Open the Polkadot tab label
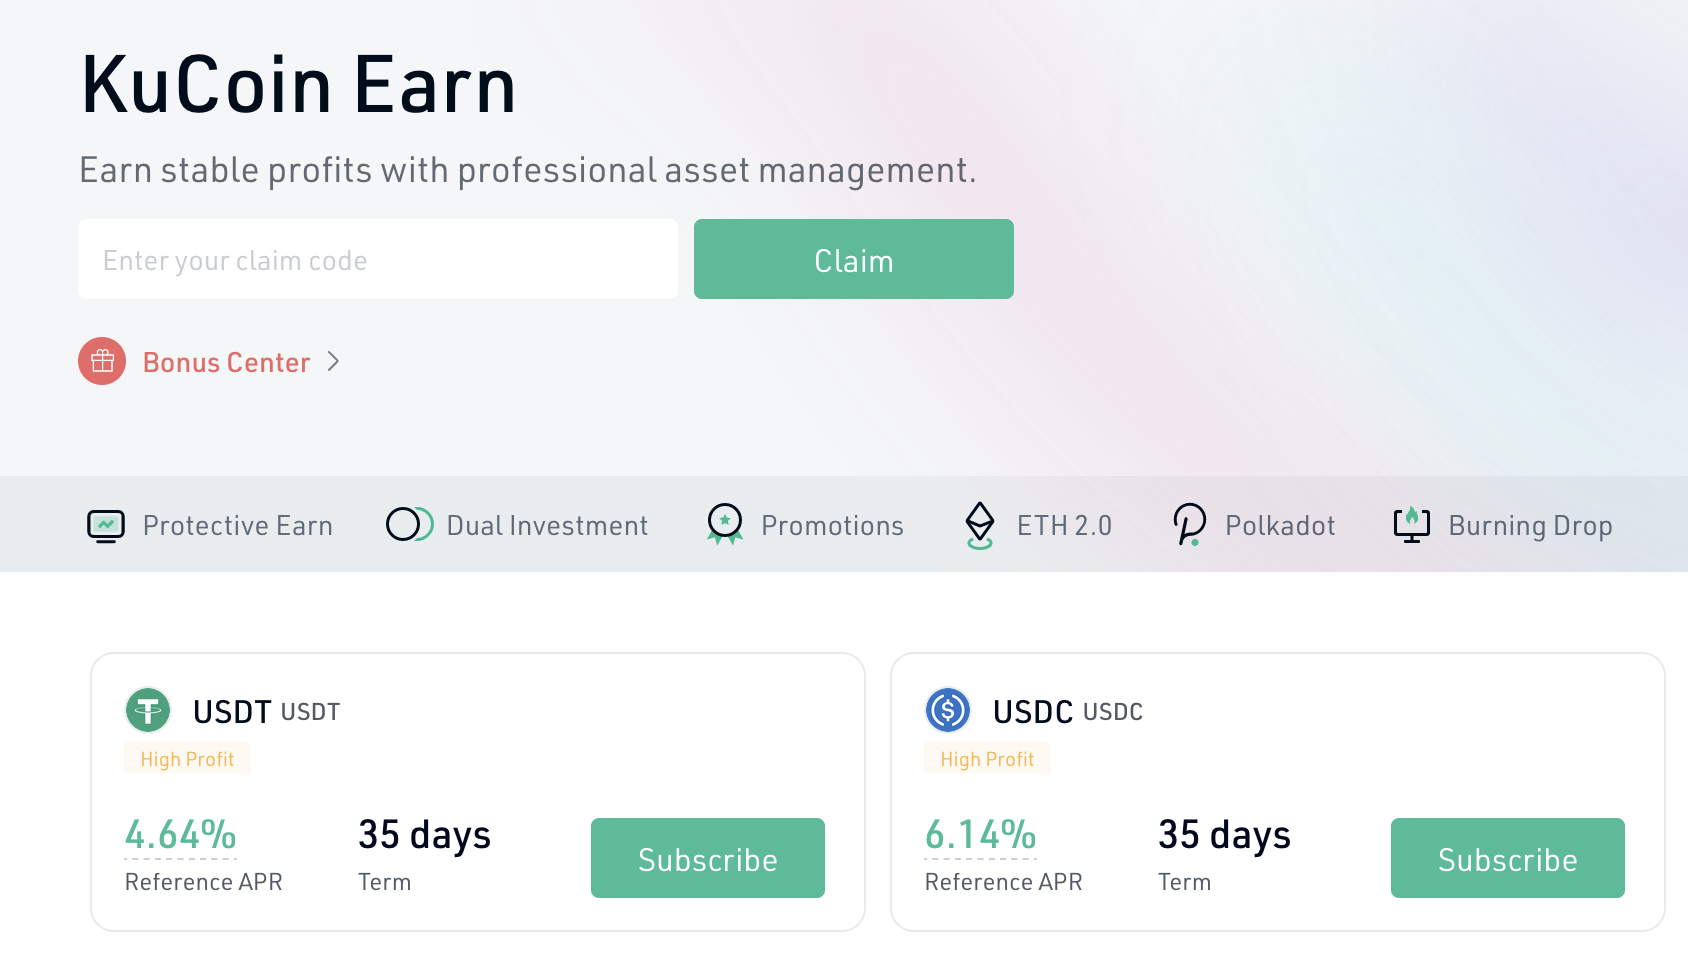The image size is (1688, 966). [x=1280, y=526]
